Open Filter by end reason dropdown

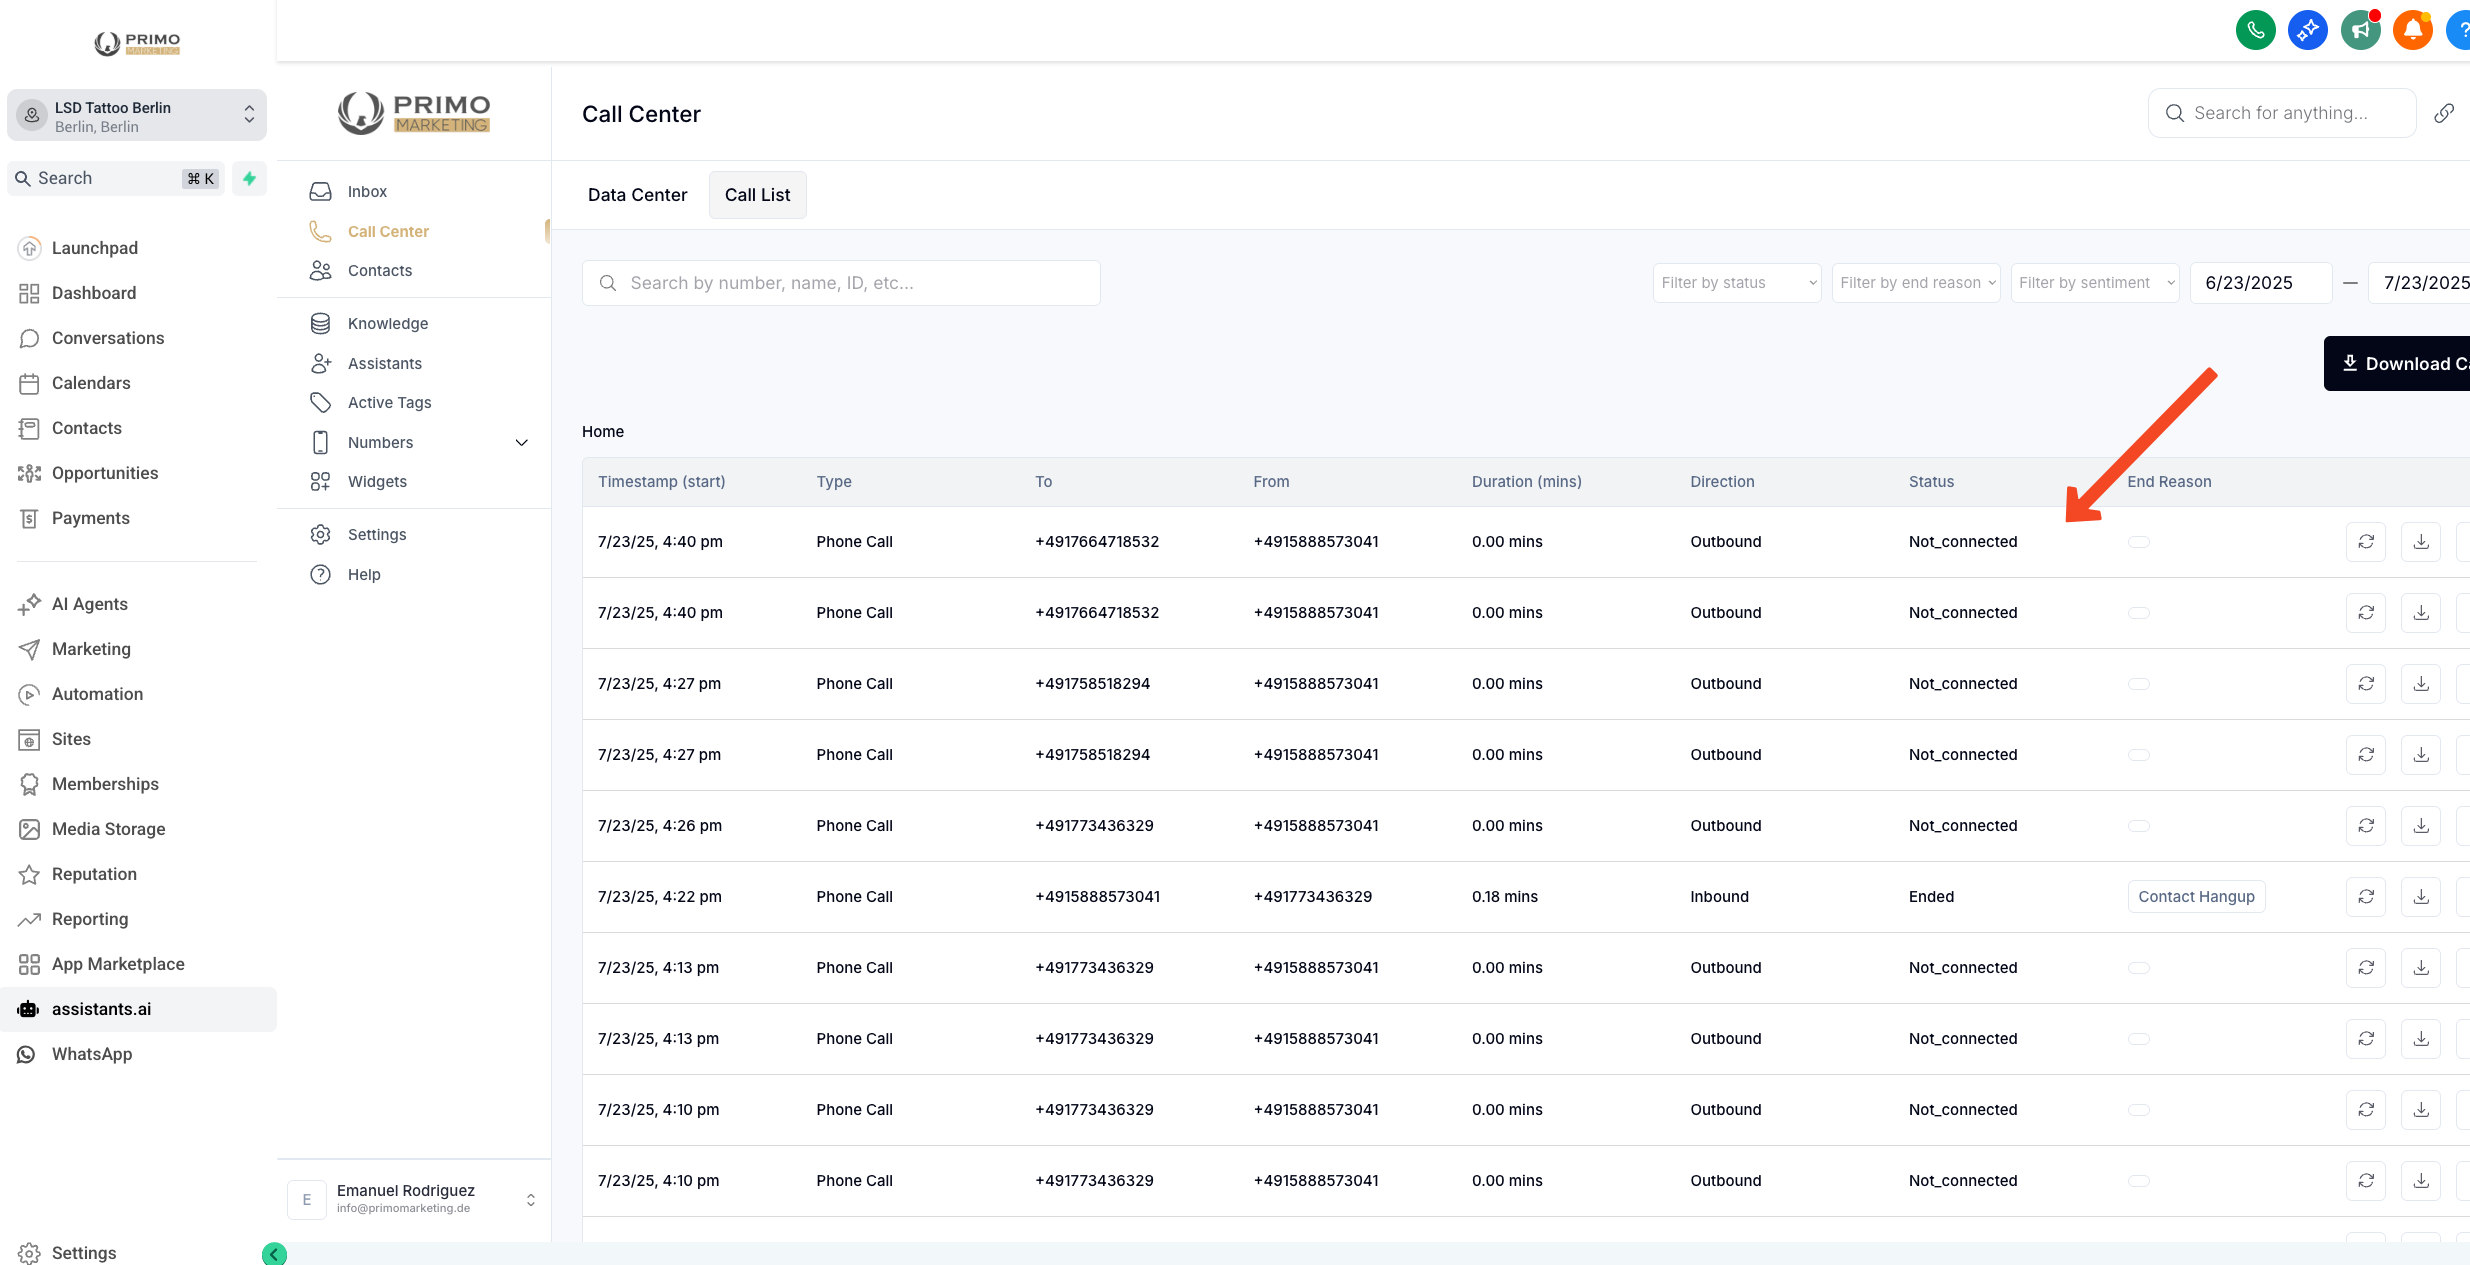coord(1916,283)
